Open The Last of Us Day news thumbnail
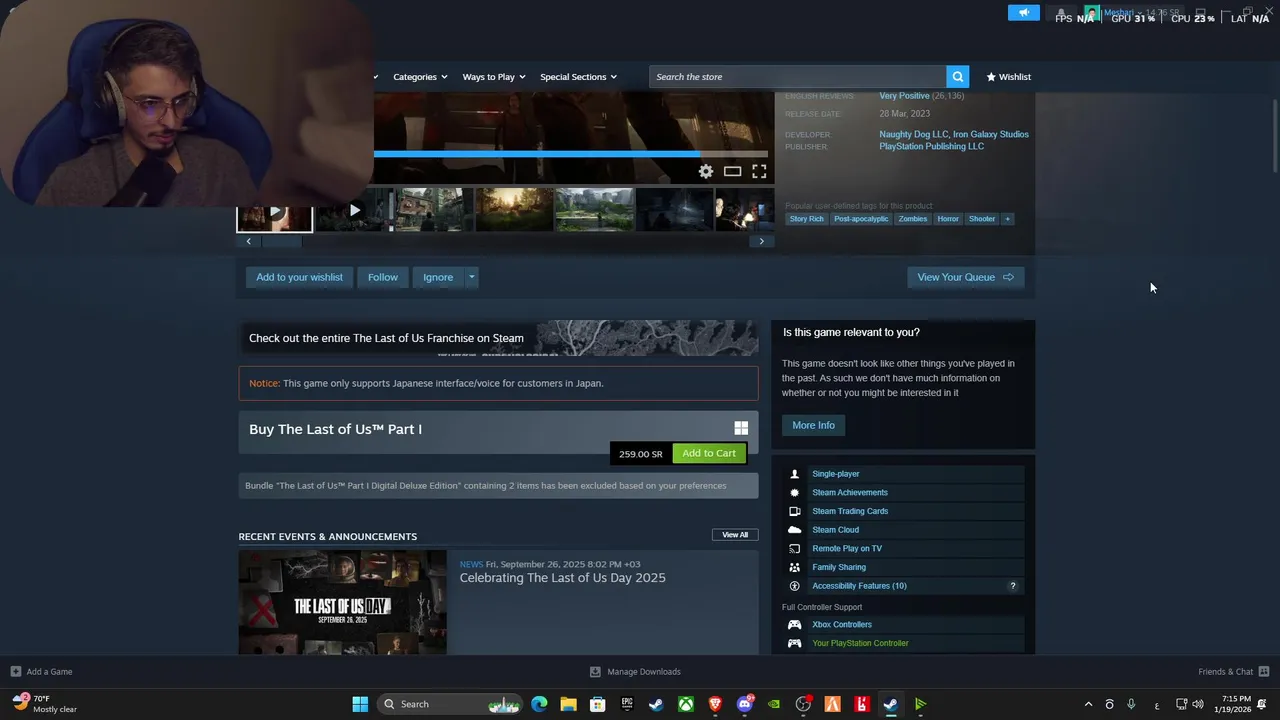 tap(342, 602)
